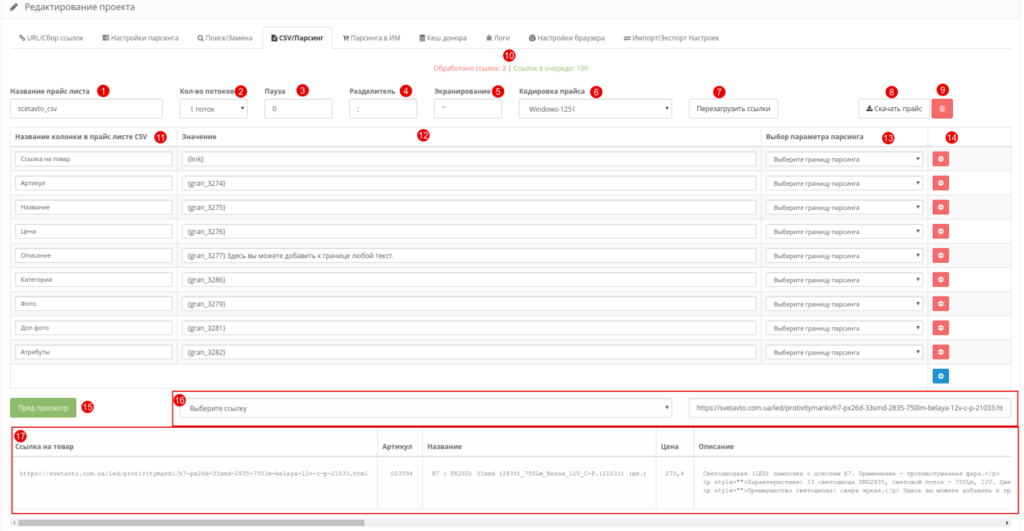Click the horizontal scrollbar below the preview
The width and height of the screenshot is (1024, 531).
pos(191,523)
